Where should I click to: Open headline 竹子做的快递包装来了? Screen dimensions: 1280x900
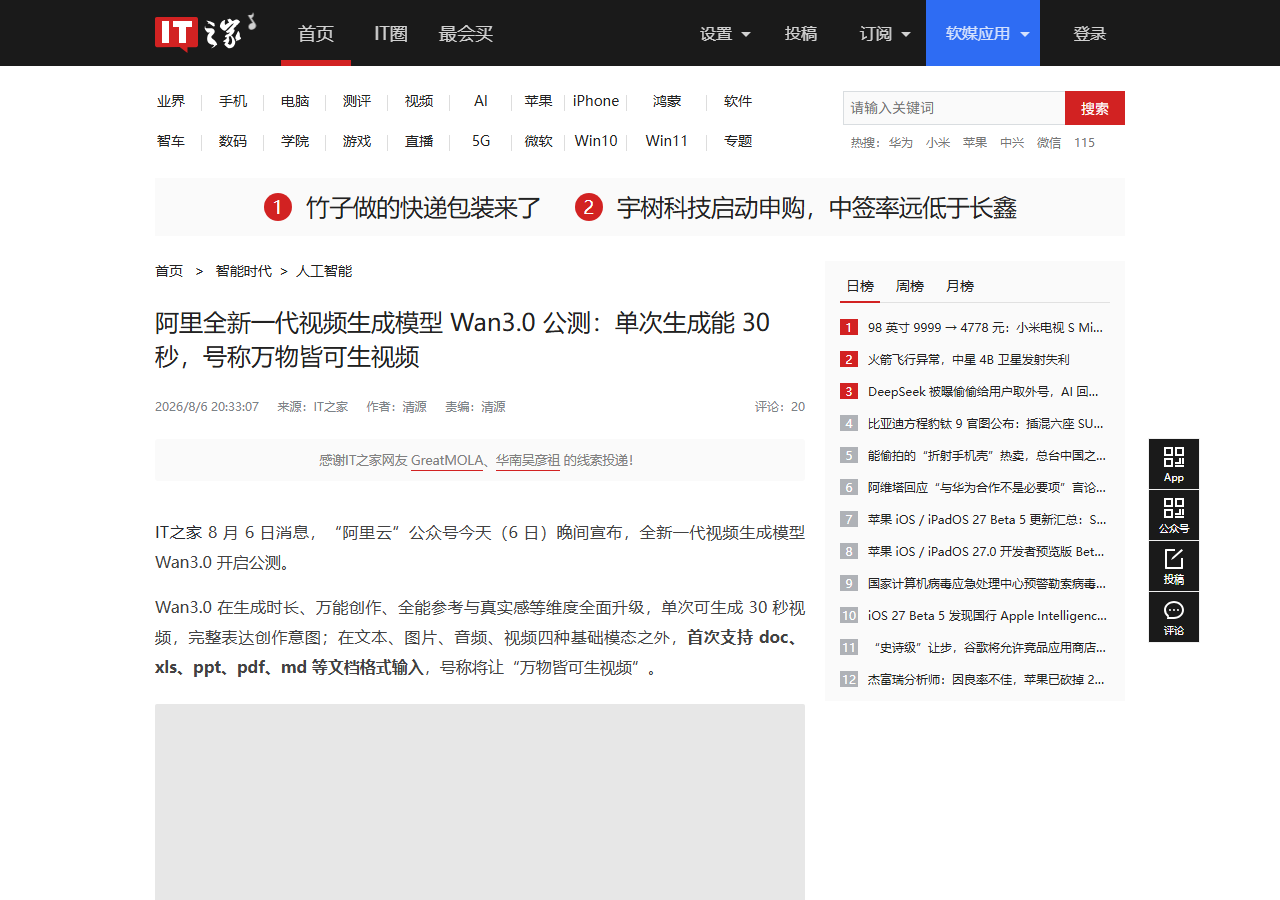[x=423, y=208]
